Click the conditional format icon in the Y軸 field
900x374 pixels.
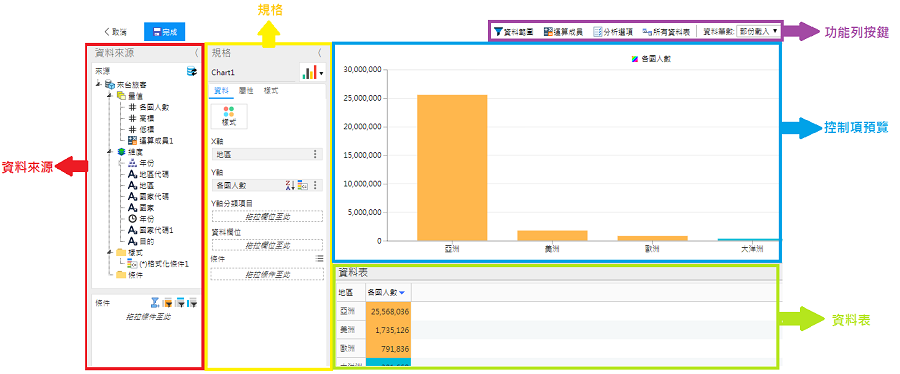click(x=302, y=185)
